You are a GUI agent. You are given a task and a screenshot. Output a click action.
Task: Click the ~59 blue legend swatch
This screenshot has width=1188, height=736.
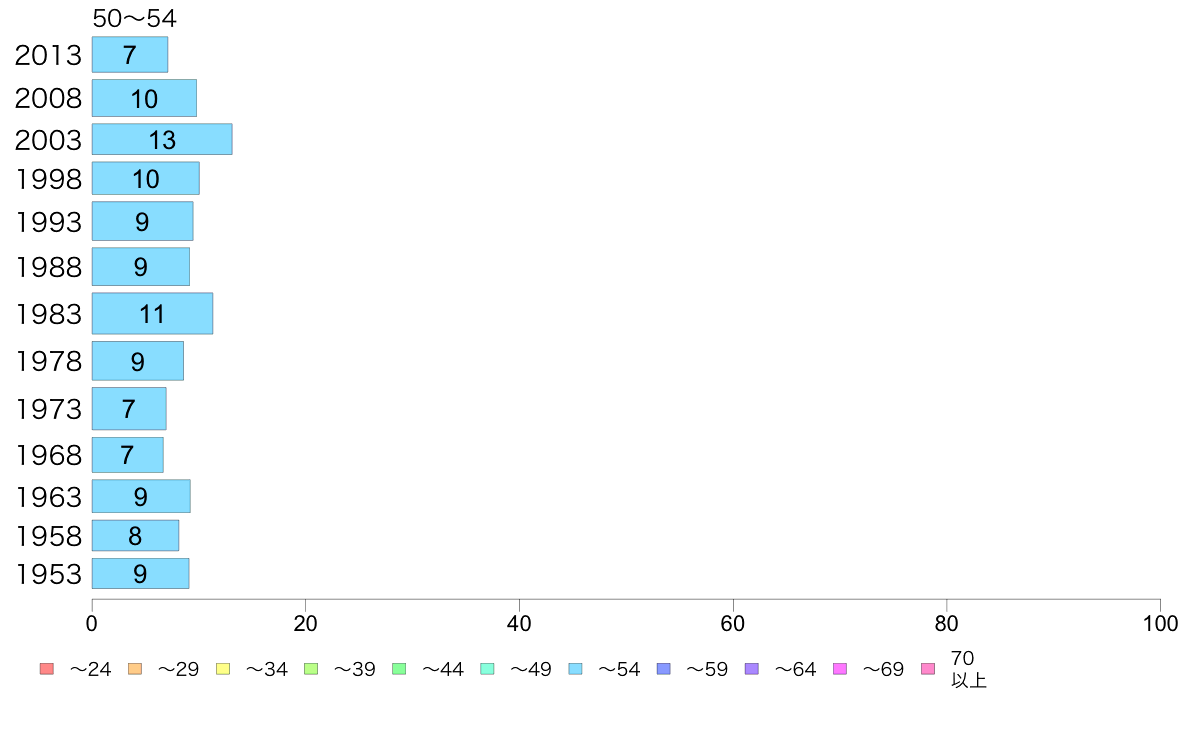(664, 669)
